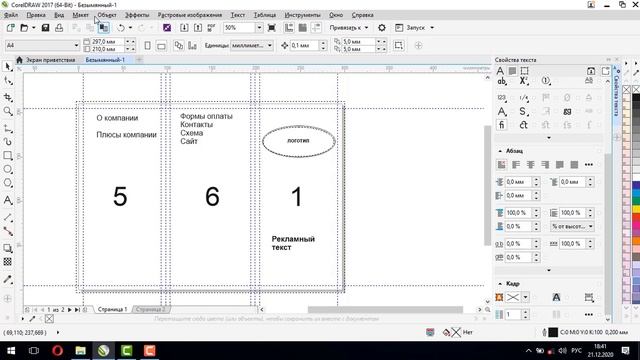Select the Rectangle tool
Viewport: 640px width, 360px height.
pyautogui.click(x=8, y=156)
